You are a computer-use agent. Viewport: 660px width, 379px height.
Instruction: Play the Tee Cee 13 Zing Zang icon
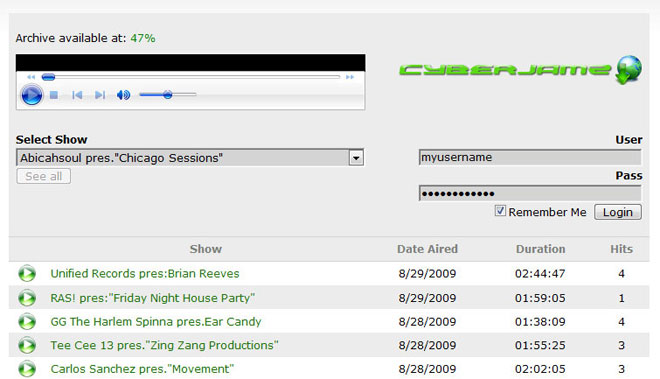coord(27,345)
